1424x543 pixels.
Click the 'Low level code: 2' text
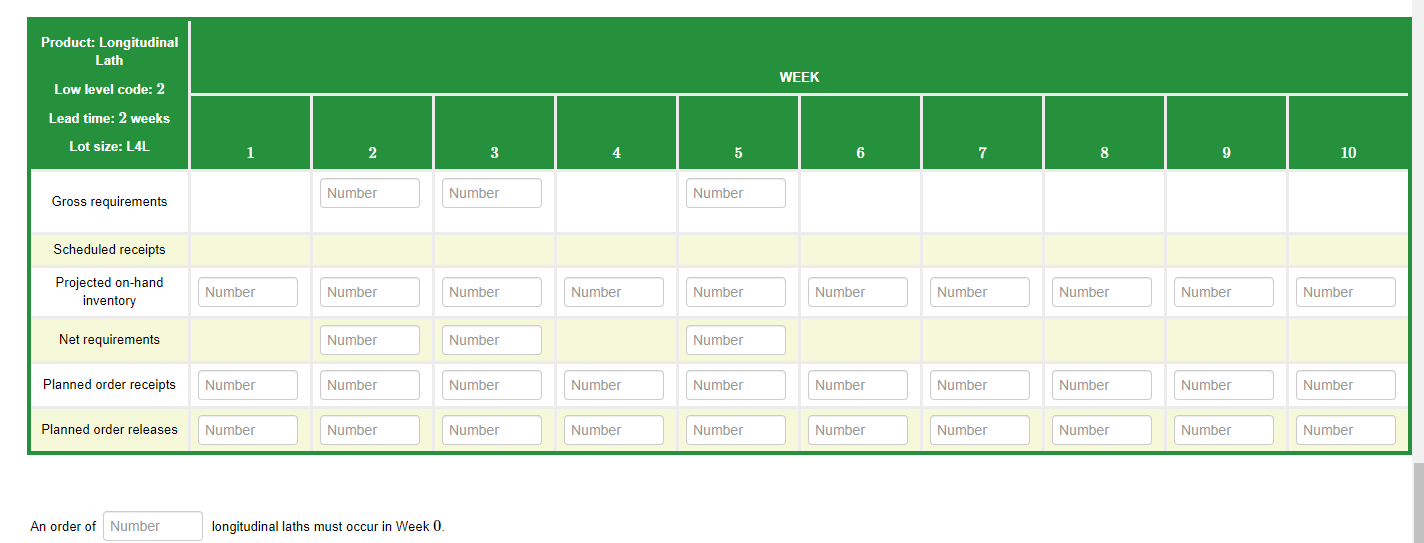tap(110, 89)
